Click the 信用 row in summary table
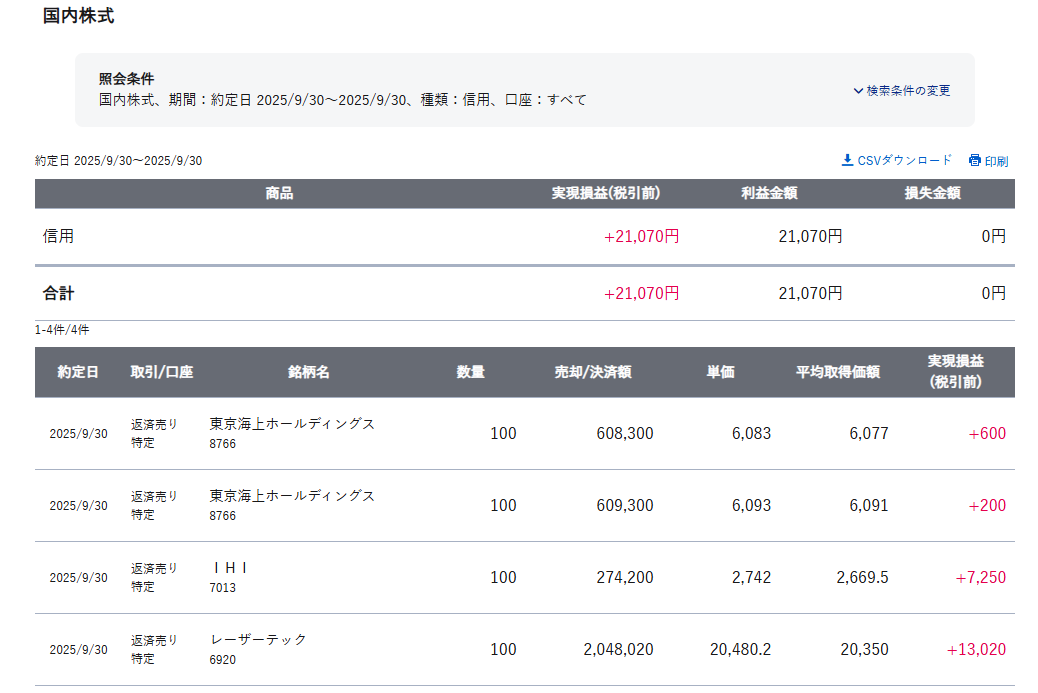This screenshot has height=693, width=1038. tap(59, 237)
